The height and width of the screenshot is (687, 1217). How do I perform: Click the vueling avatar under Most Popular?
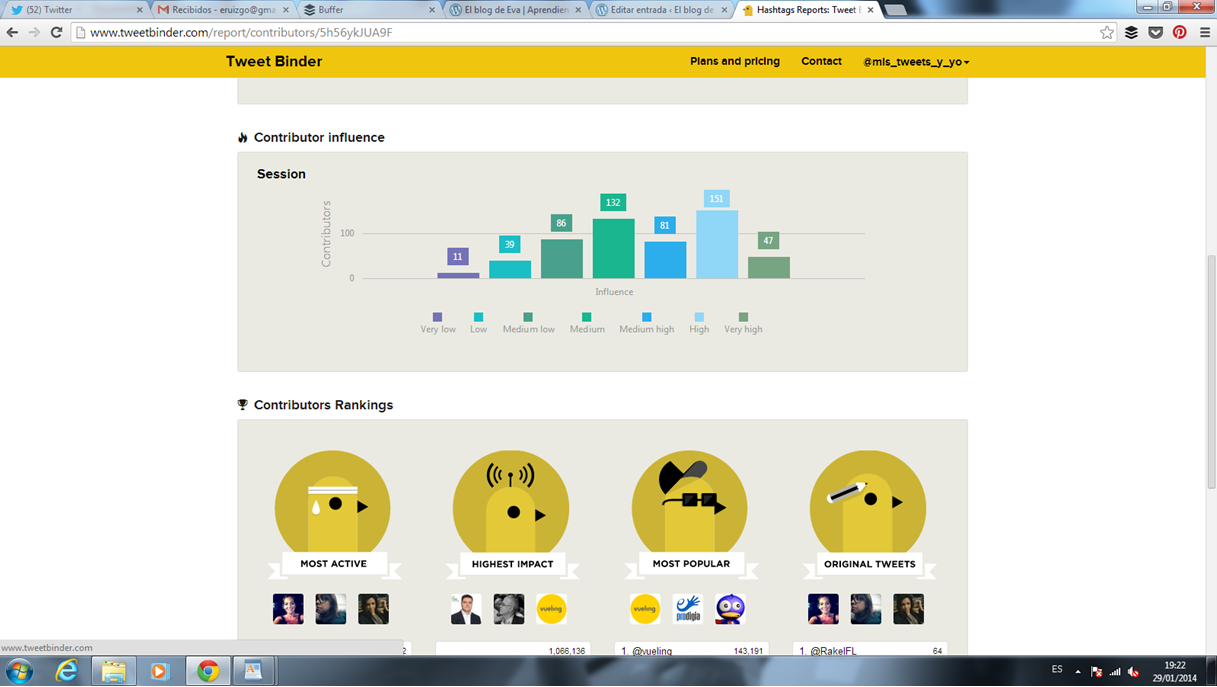click(645, 609)
